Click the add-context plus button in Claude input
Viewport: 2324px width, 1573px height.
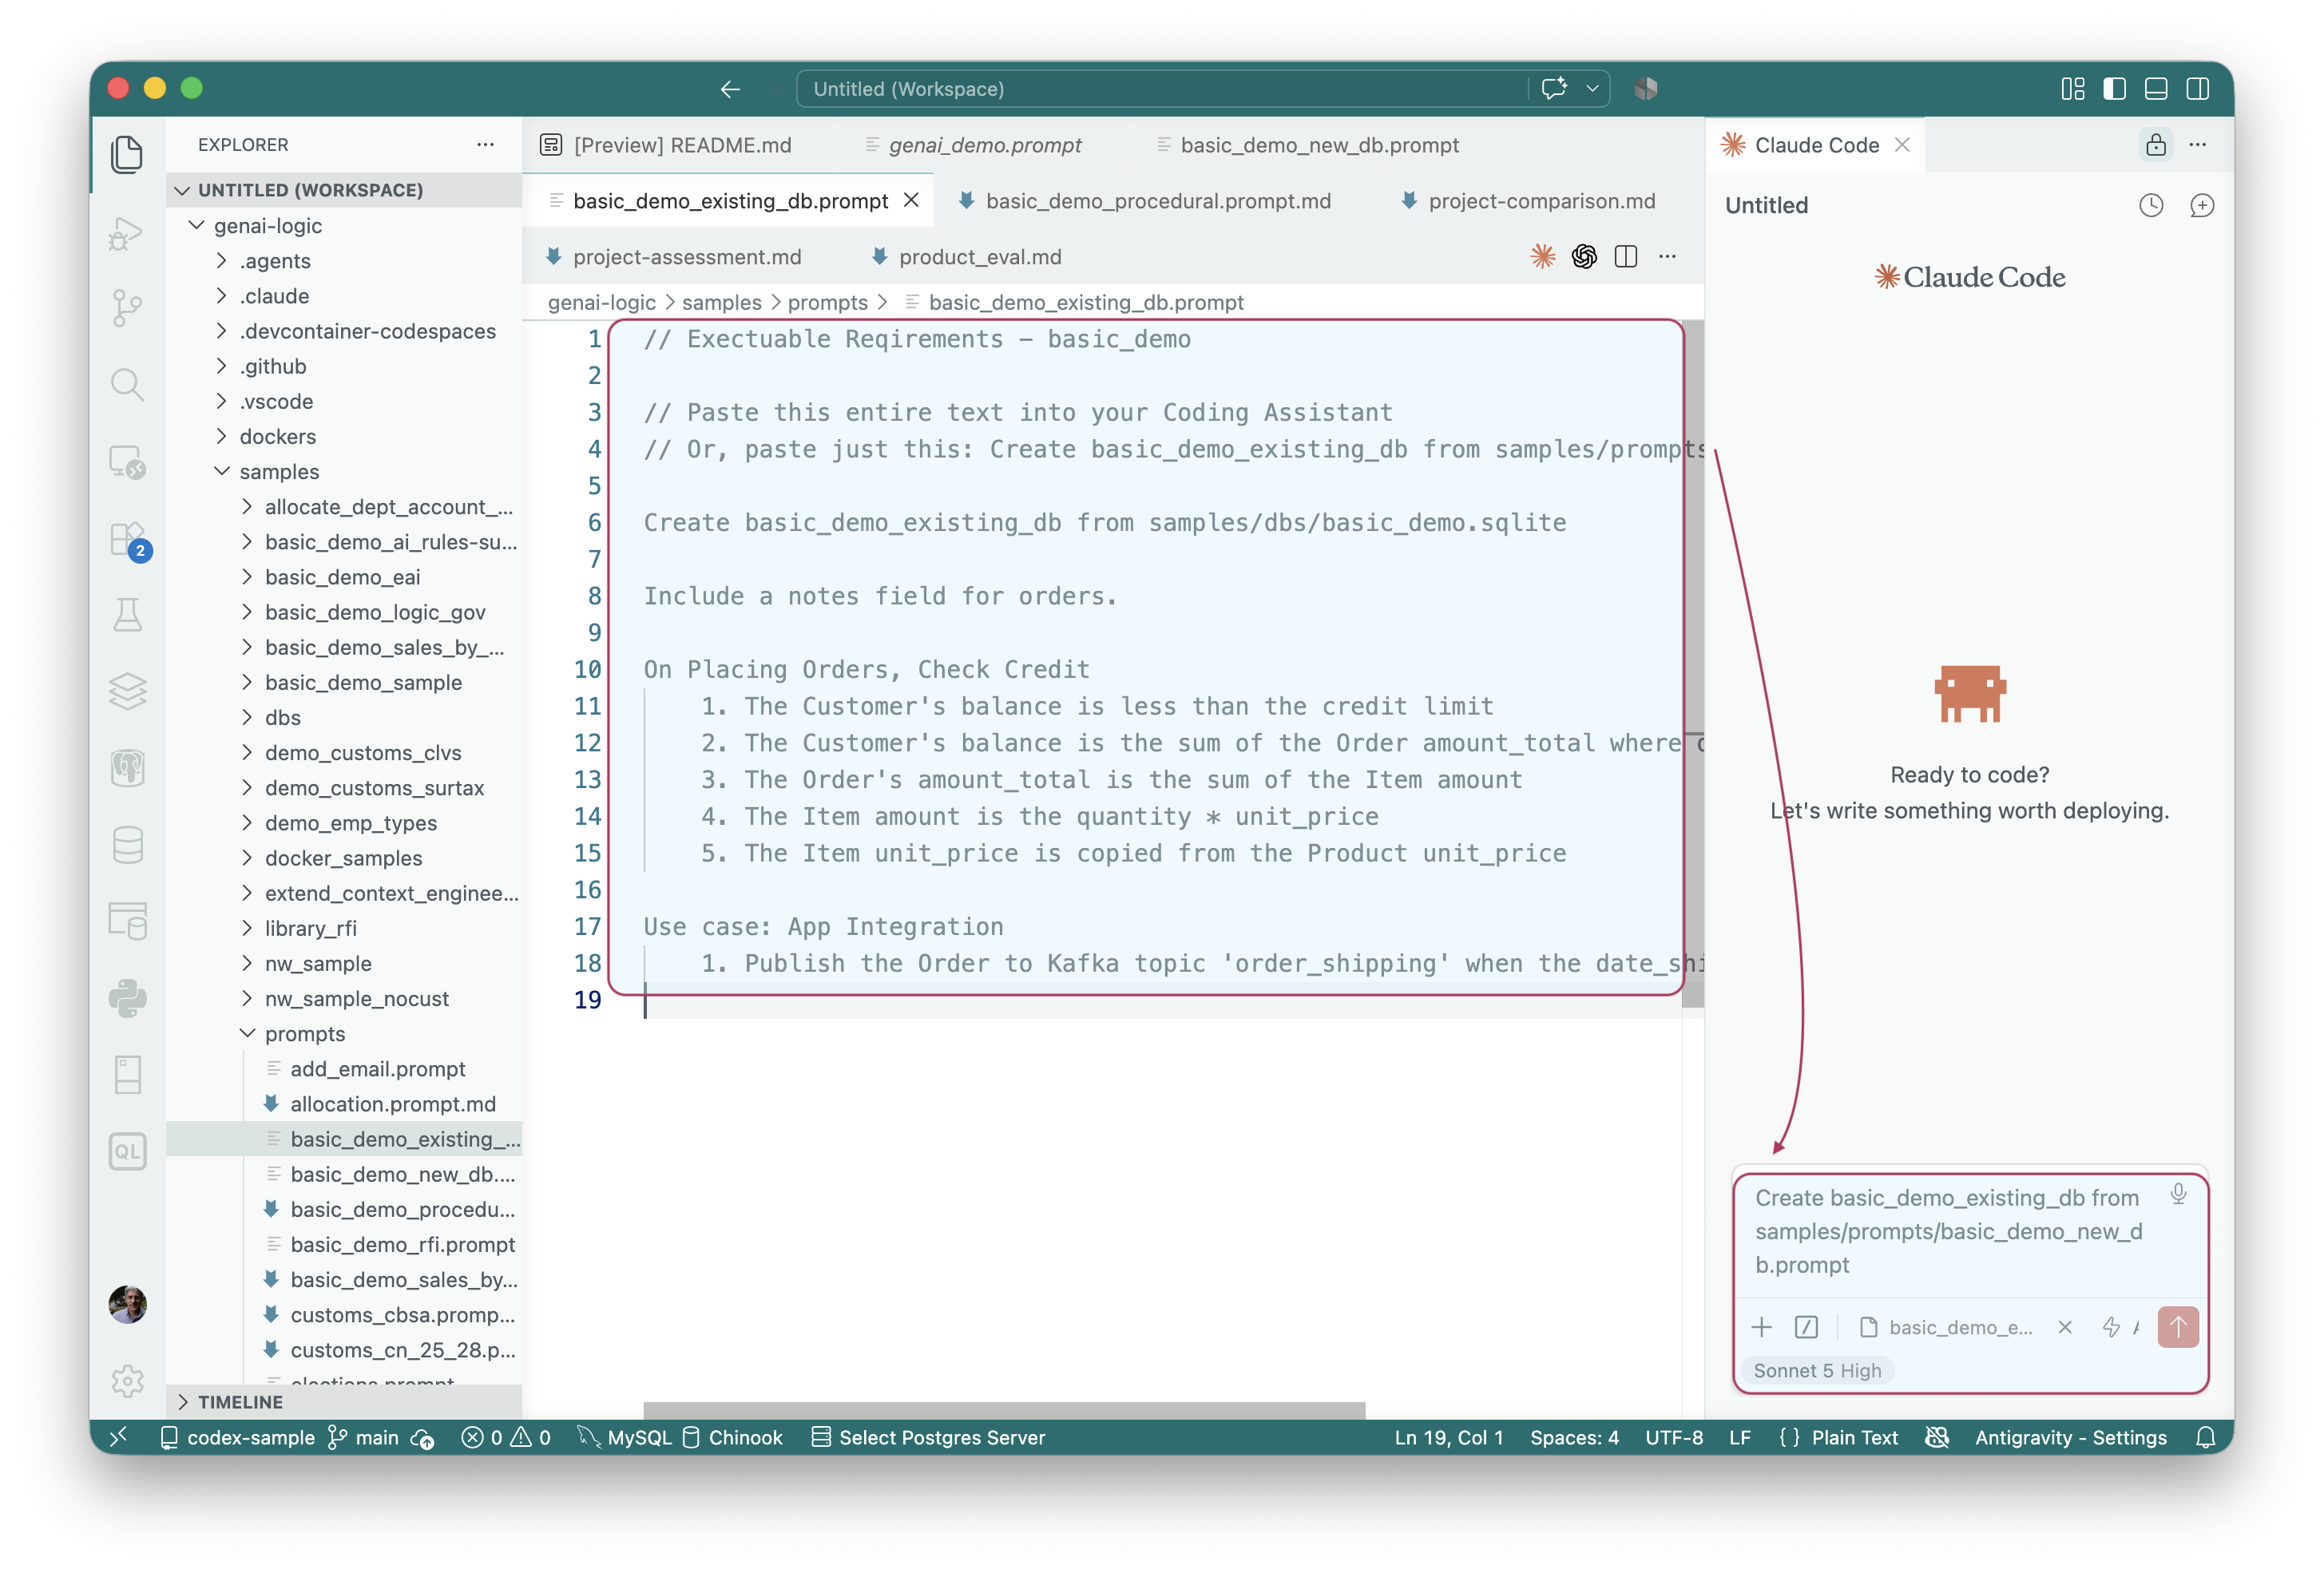[1761, 1327]
